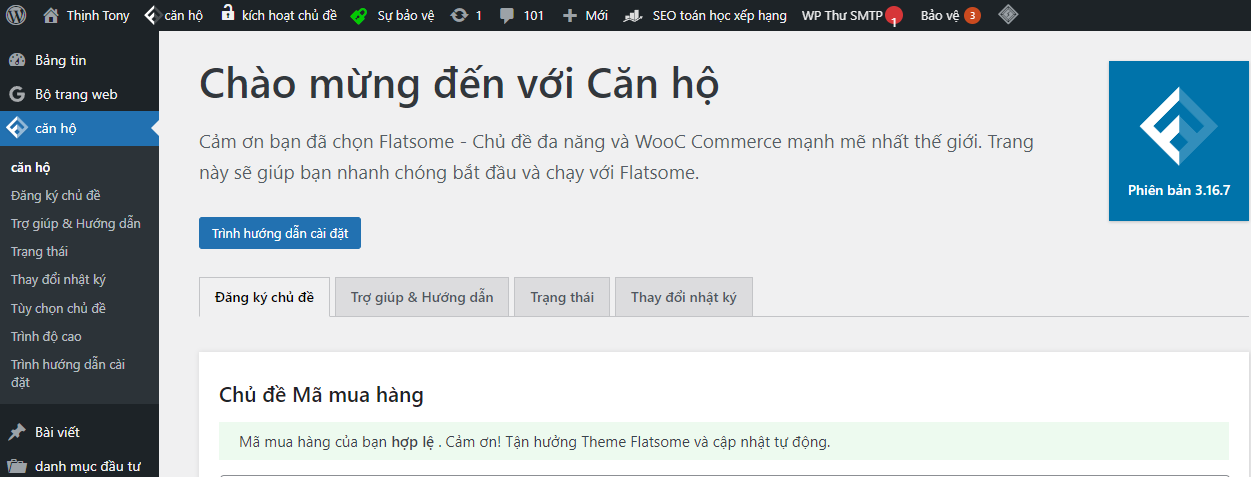Click the updates refresh icon
The image size is (1251, 477).
click(459, 15)
